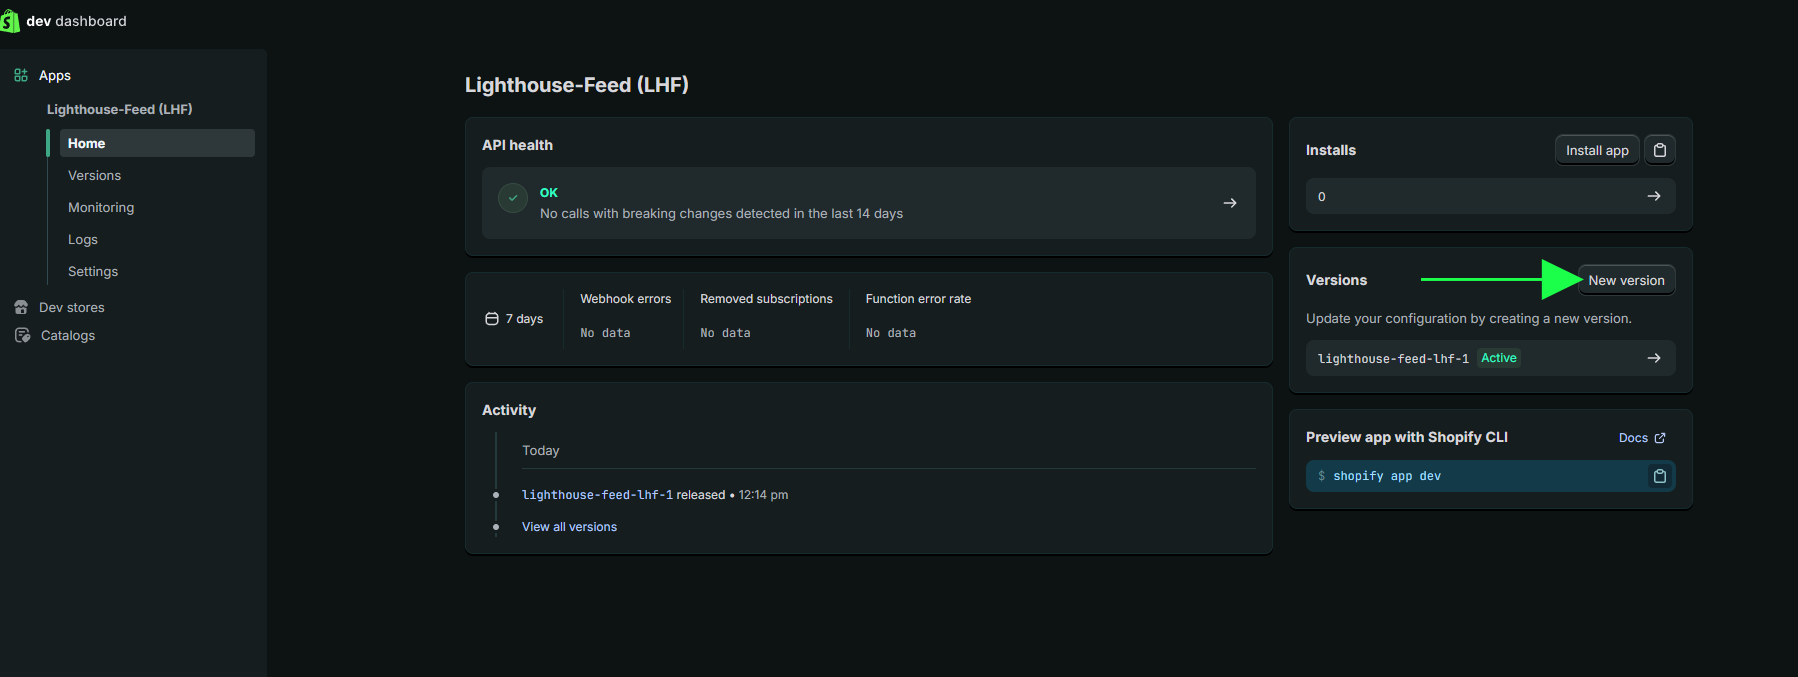The image size is (1798, 677).
Task: Click the Lighthouse-Feed (LHF) page heading
Action: click(x=577, y=85)
